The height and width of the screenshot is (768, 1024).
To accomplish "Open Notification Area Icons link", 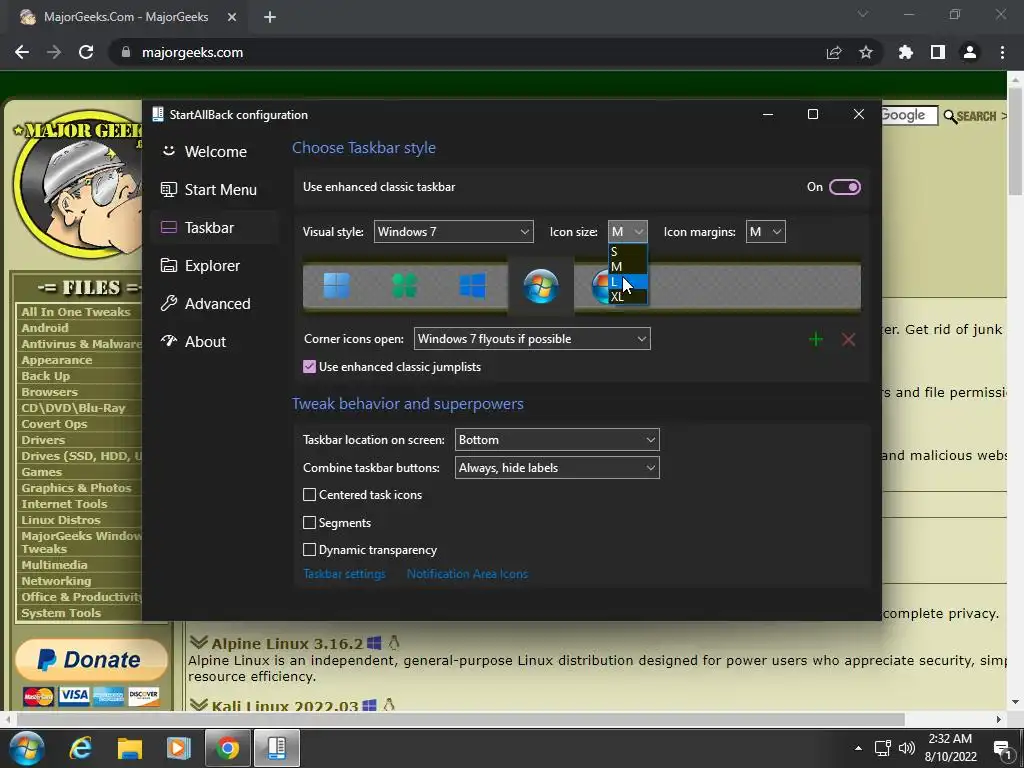I will [x=467, y=574].
